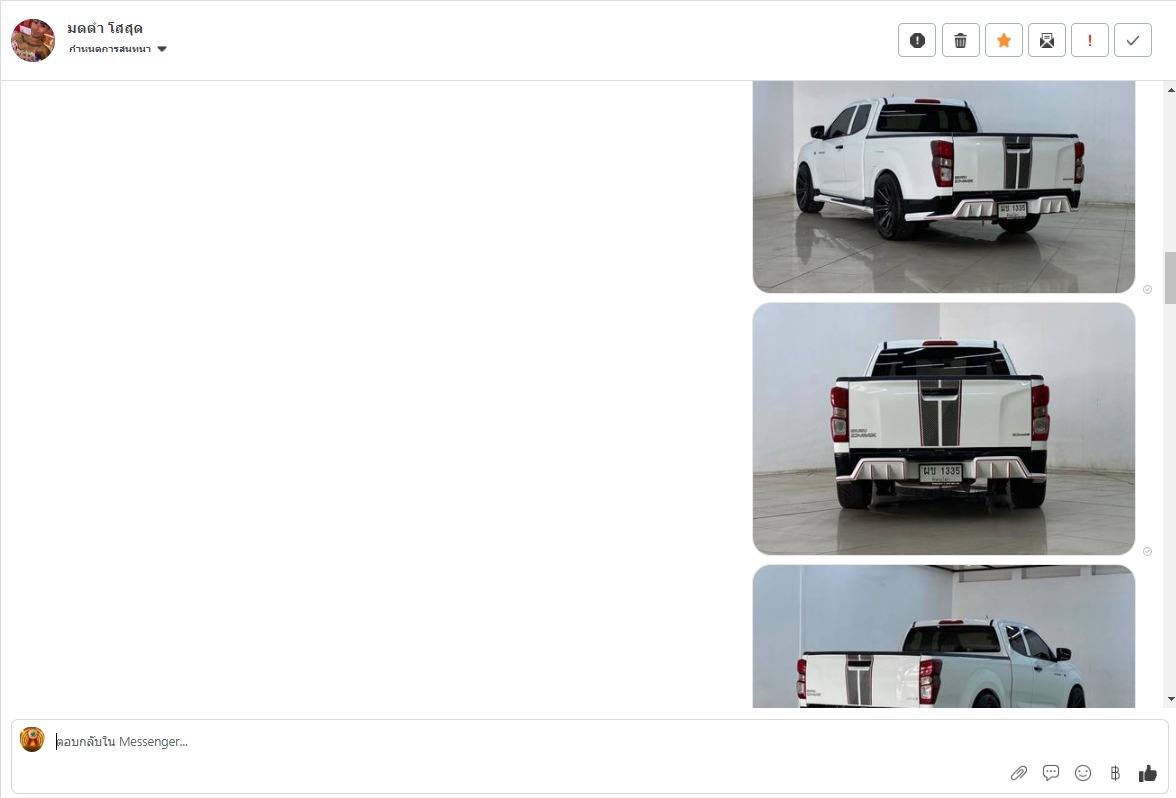Click the chat vertical scrollbar thumb
Image resolution: width=1176 pixels, height=798 pixels.
[1170, 278]
